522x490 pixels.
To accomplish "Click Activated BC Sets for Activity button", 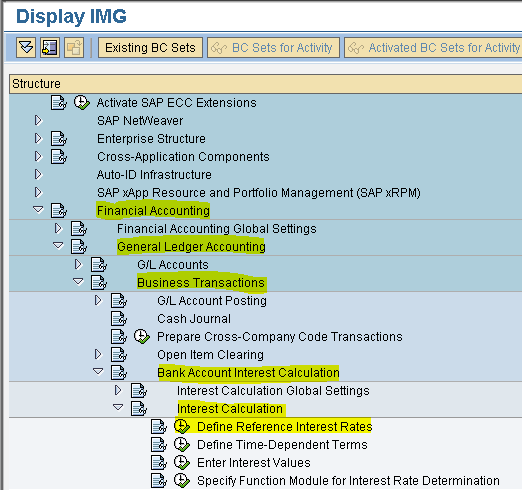I will click(x=433, y=48).
